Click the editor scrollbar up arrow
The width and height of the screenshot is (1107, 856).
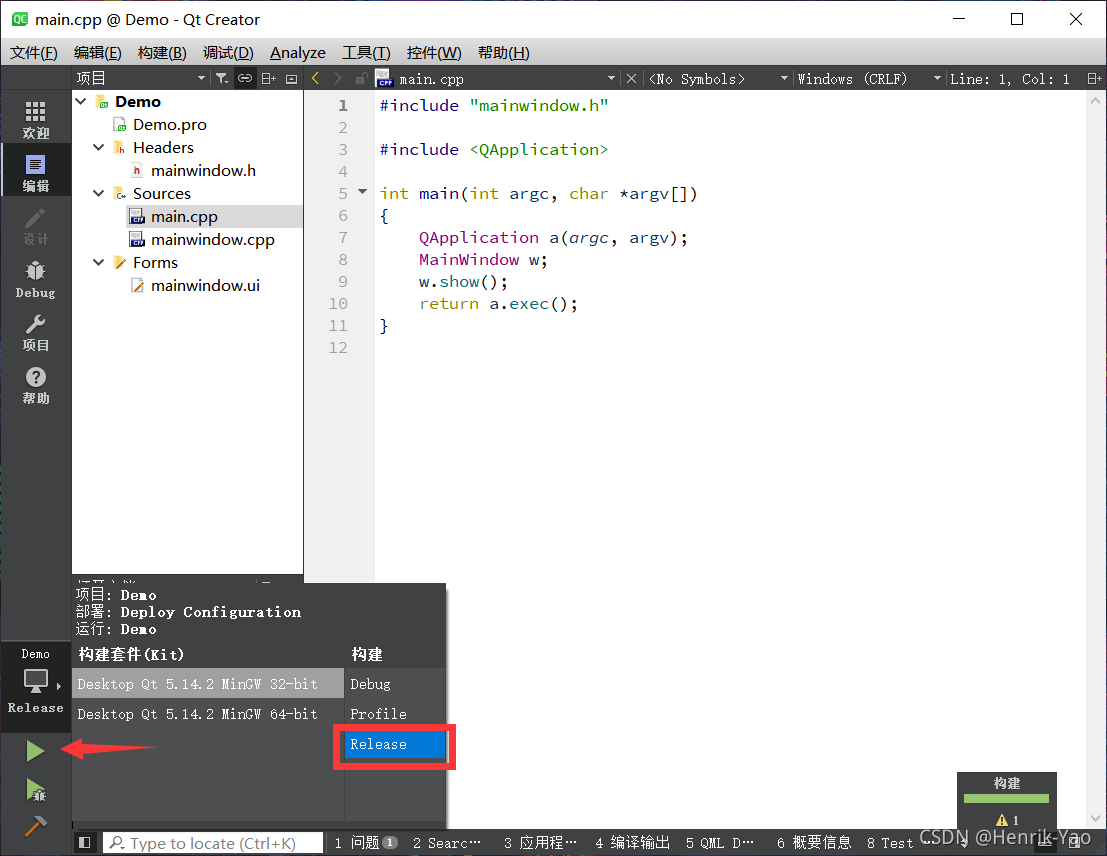[1095, 101]
